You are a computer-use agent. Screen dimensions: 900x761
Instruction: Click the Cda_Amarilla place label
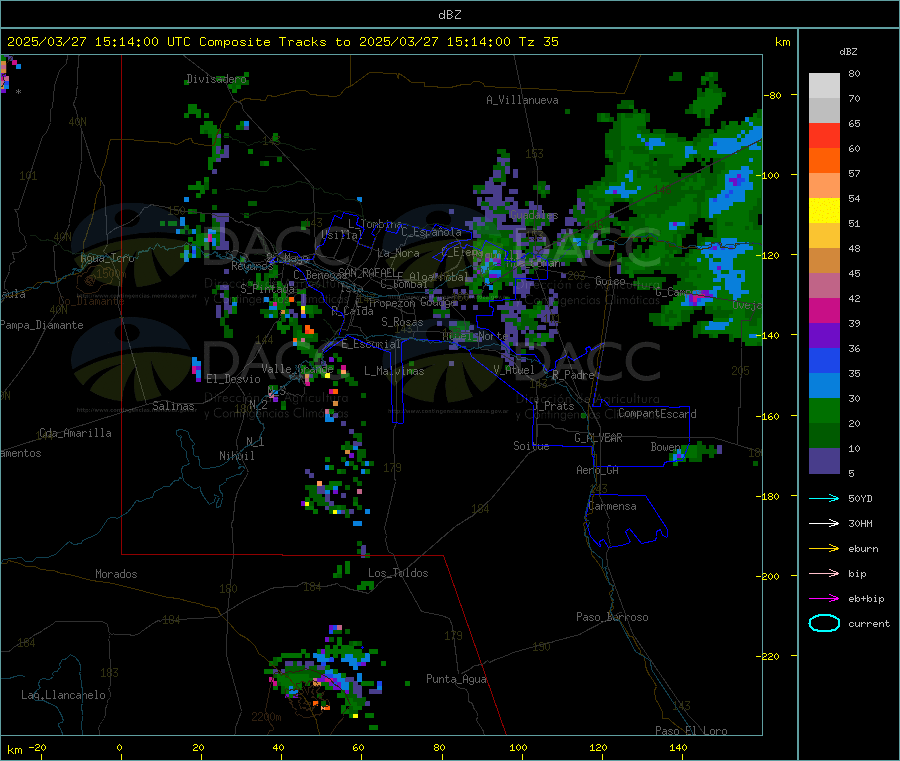pos(75,433)
